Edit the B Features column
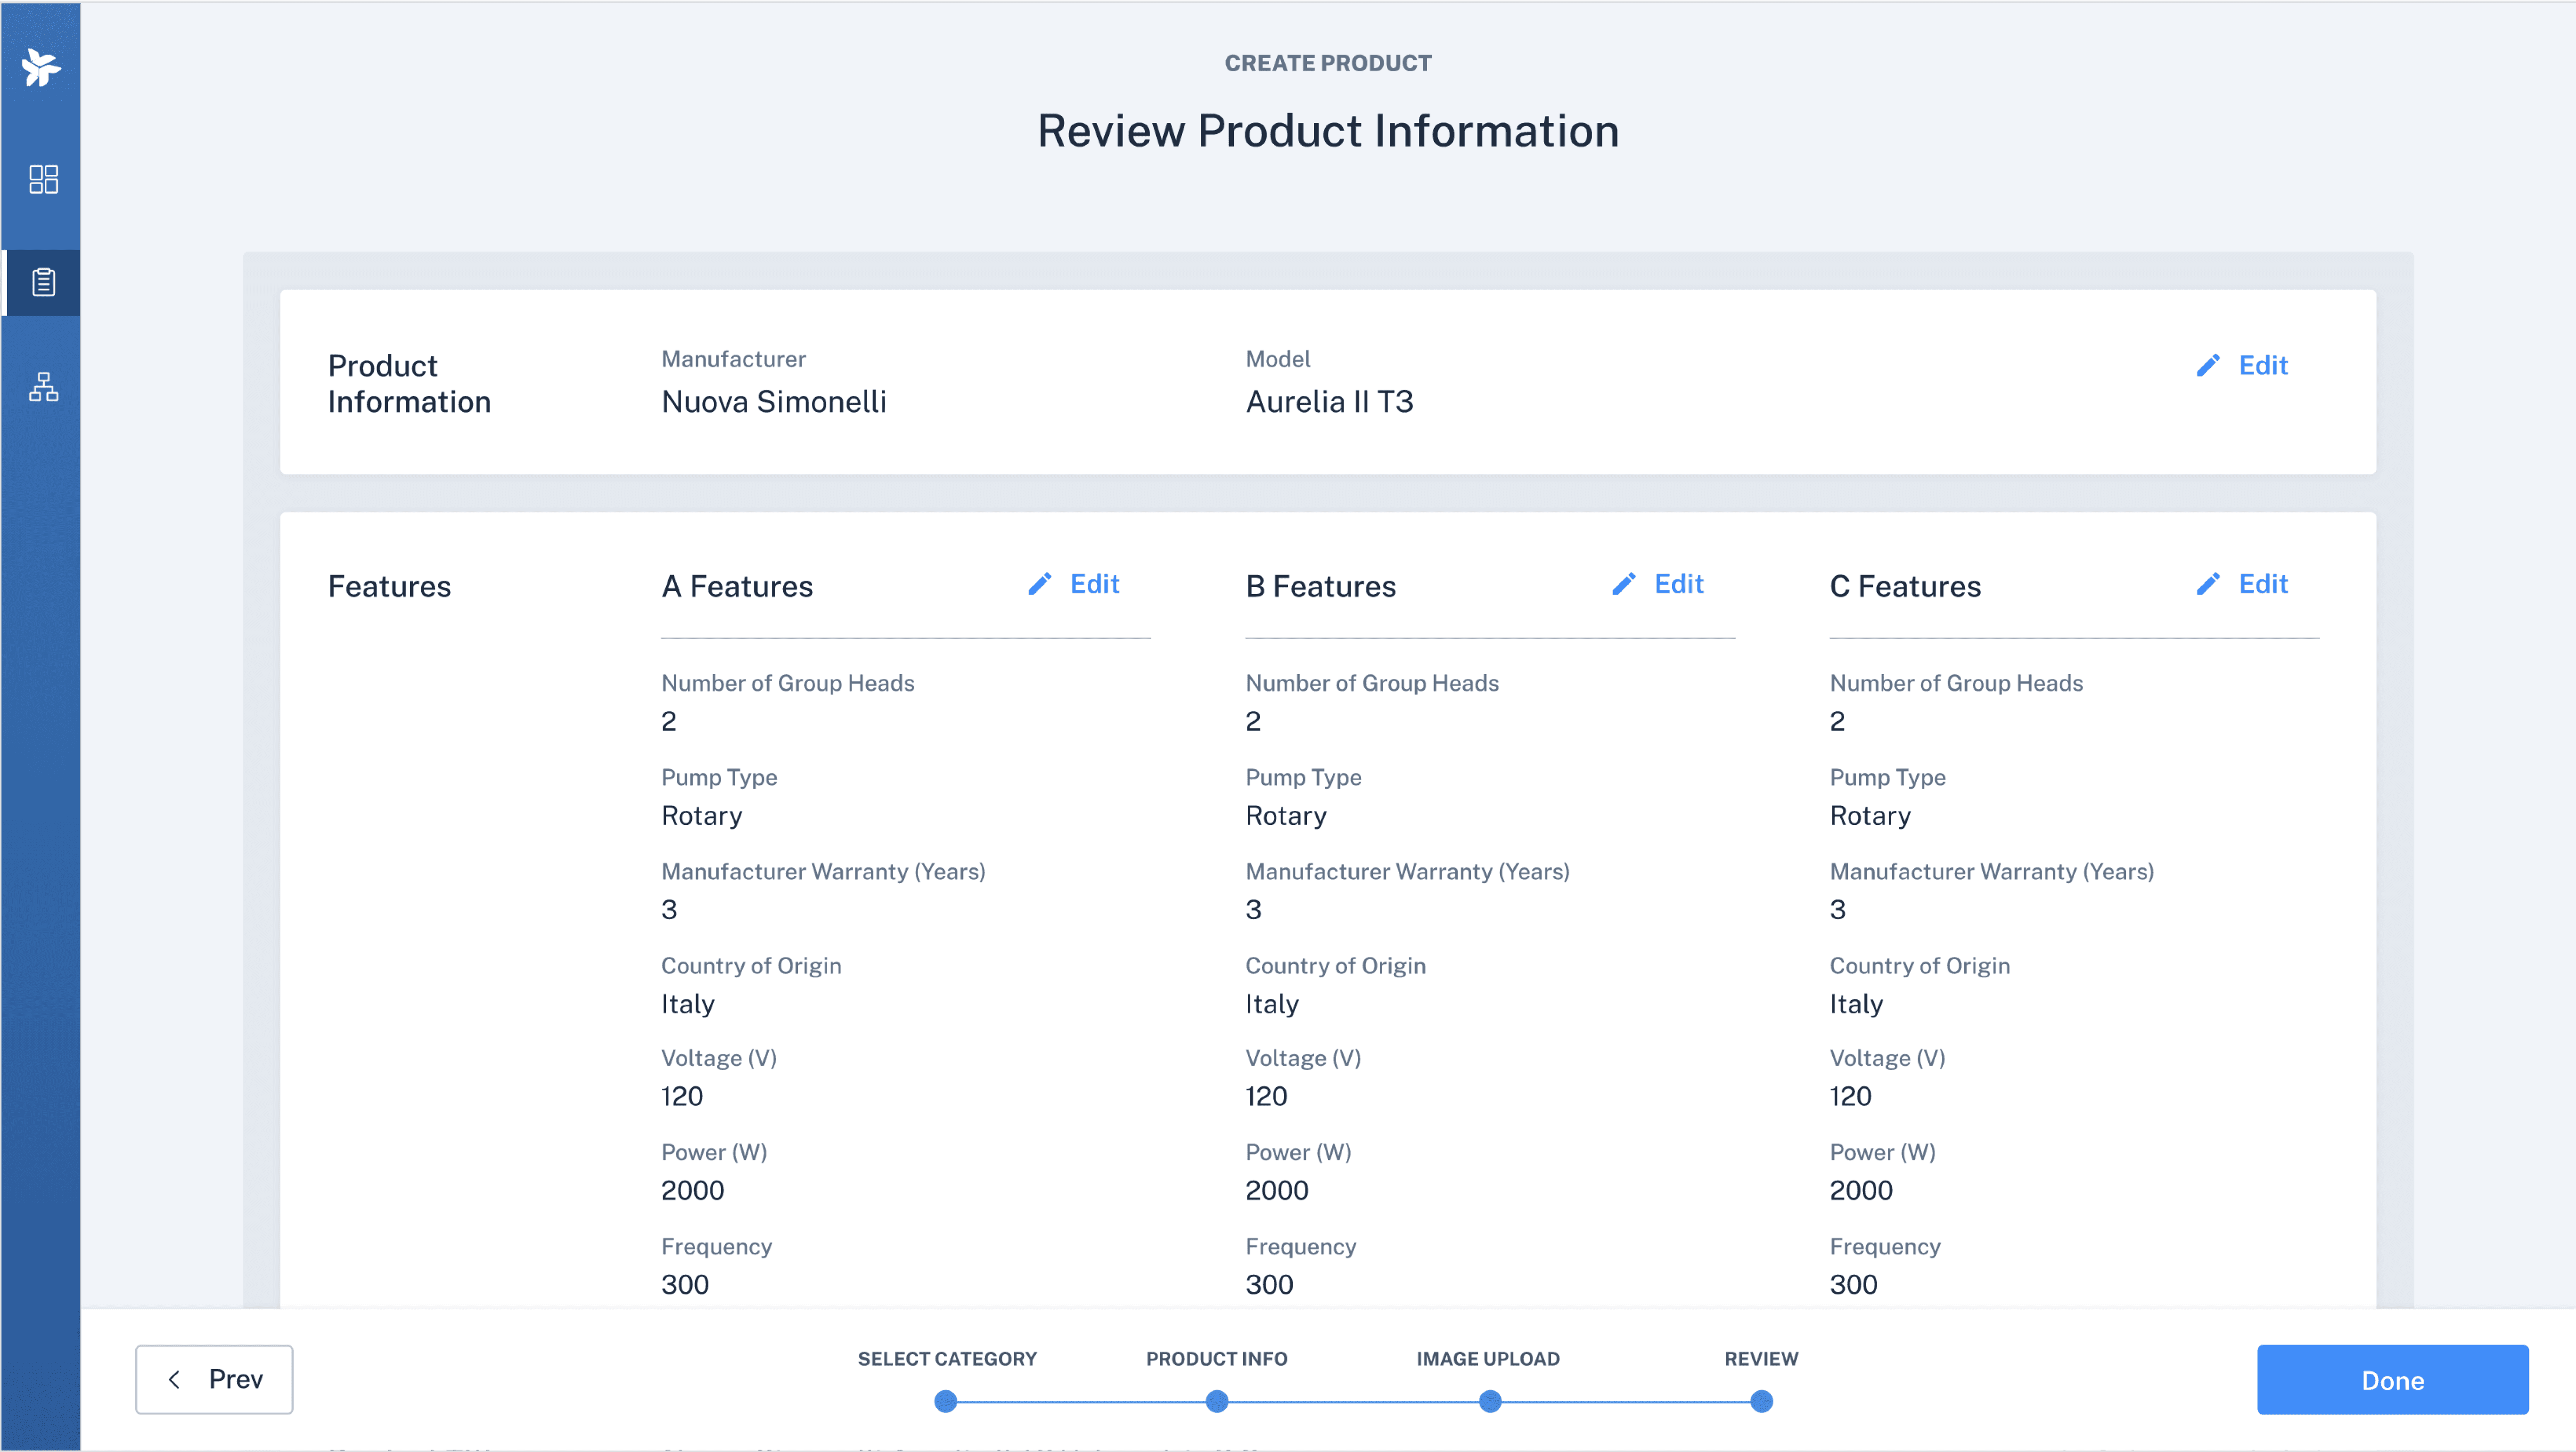 tap(1678, 584)
